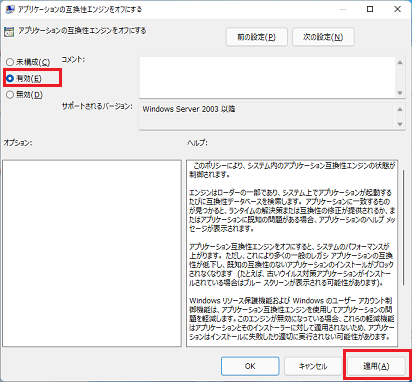The width and height of the screenshot is (412, 382).
Task: Click supported version scroll down arrow
Action: [x=400, y=124]
